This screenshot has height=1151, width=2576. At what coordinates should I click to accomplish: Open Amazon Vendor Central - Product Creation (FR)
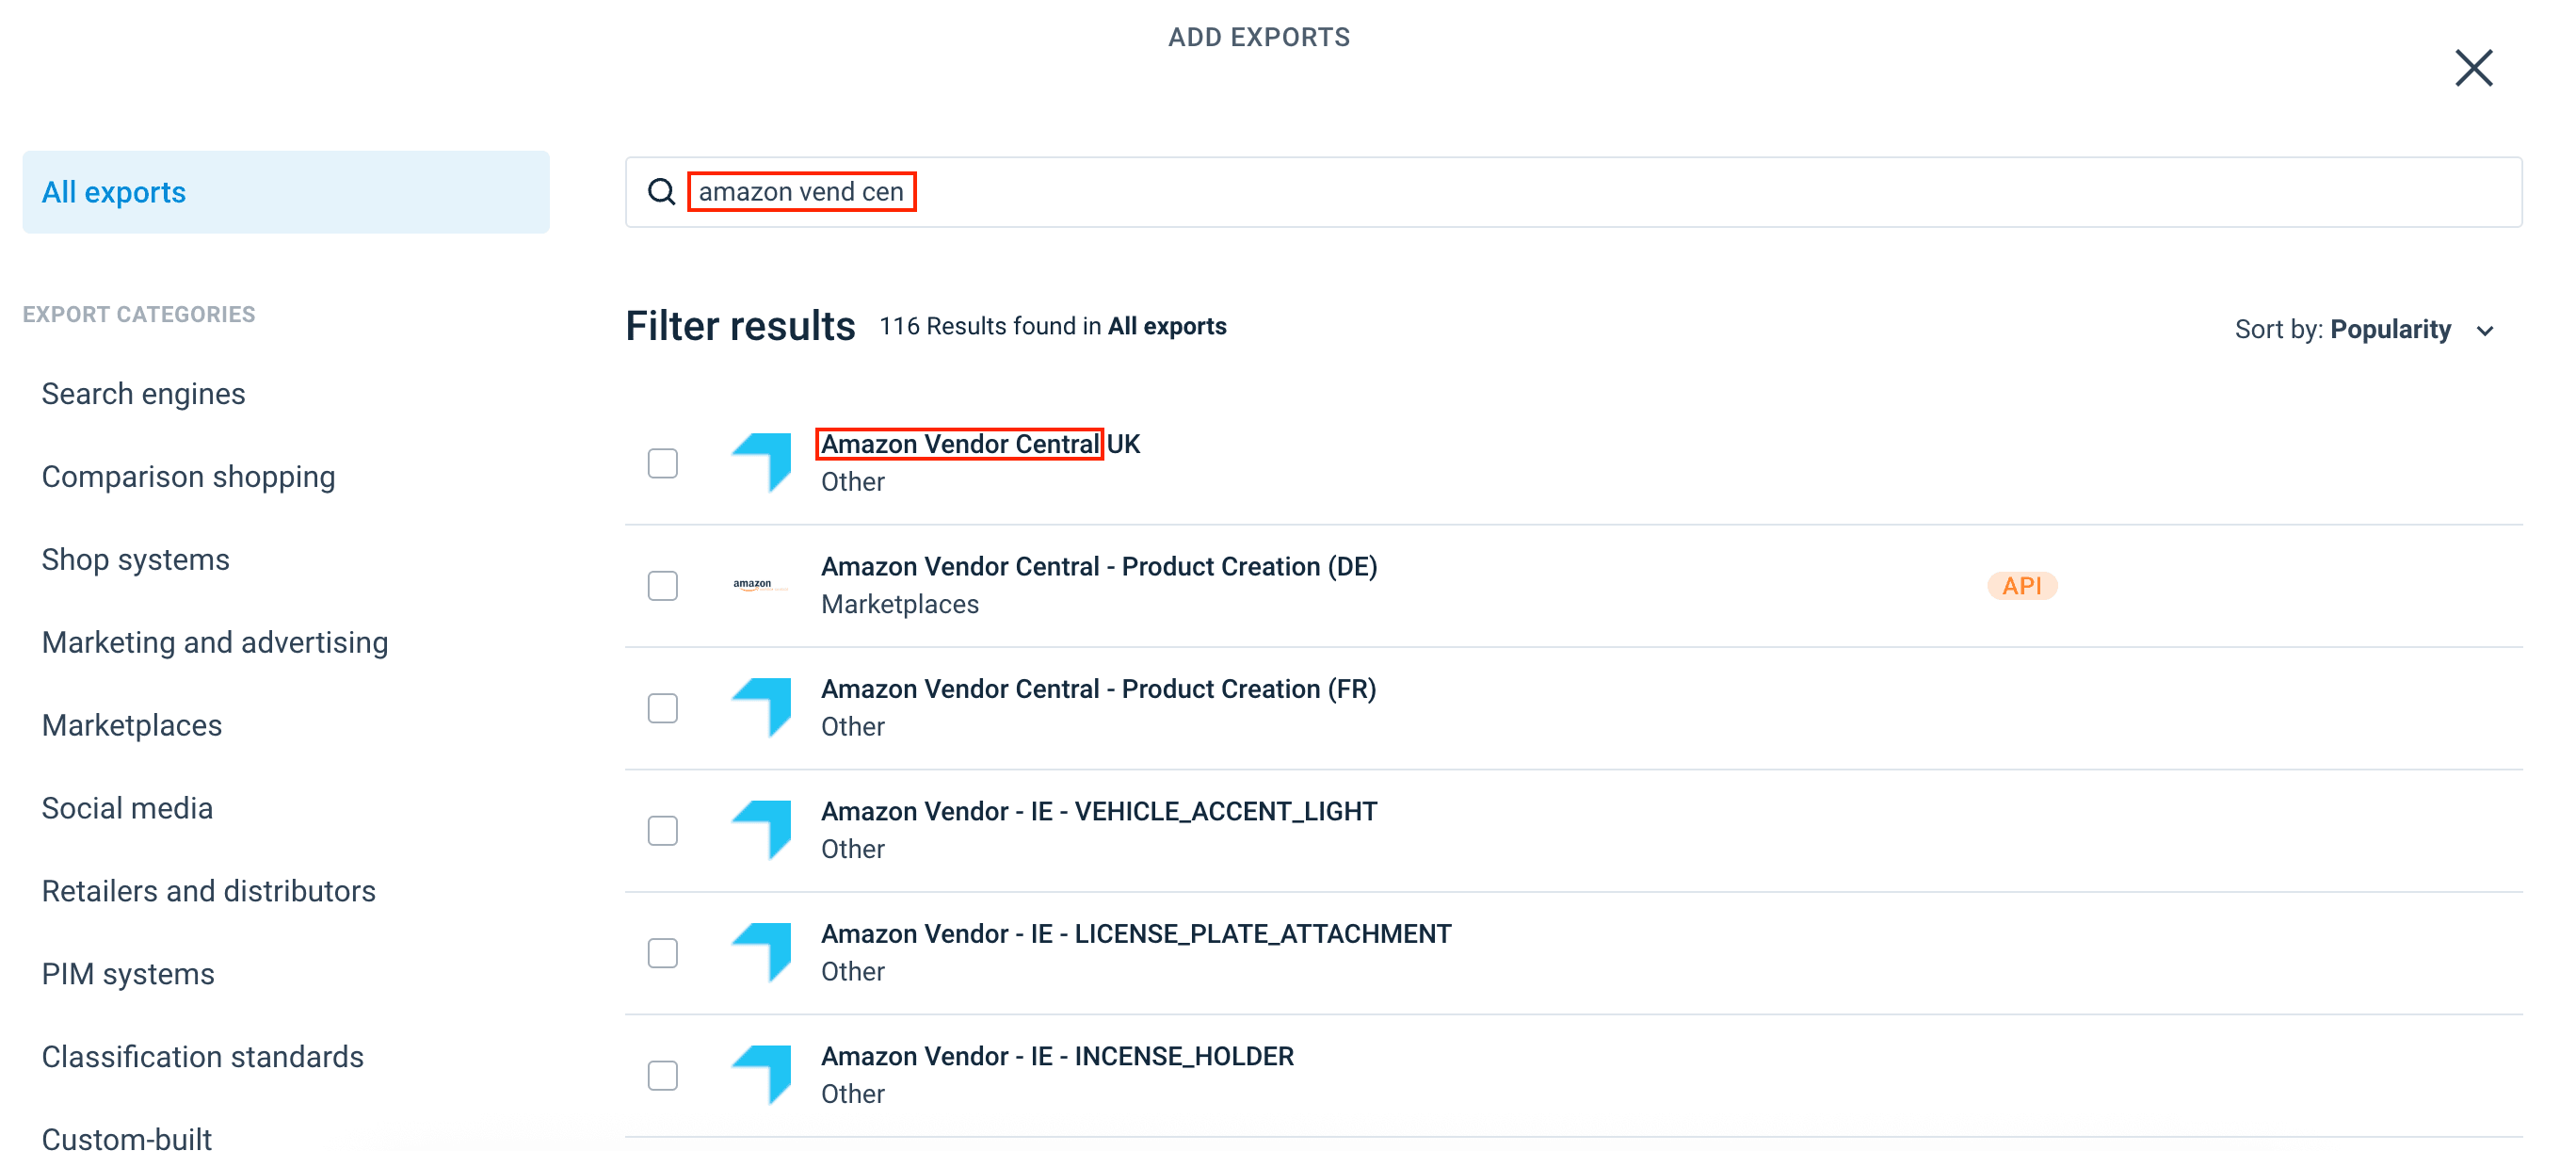(1098, 689)
